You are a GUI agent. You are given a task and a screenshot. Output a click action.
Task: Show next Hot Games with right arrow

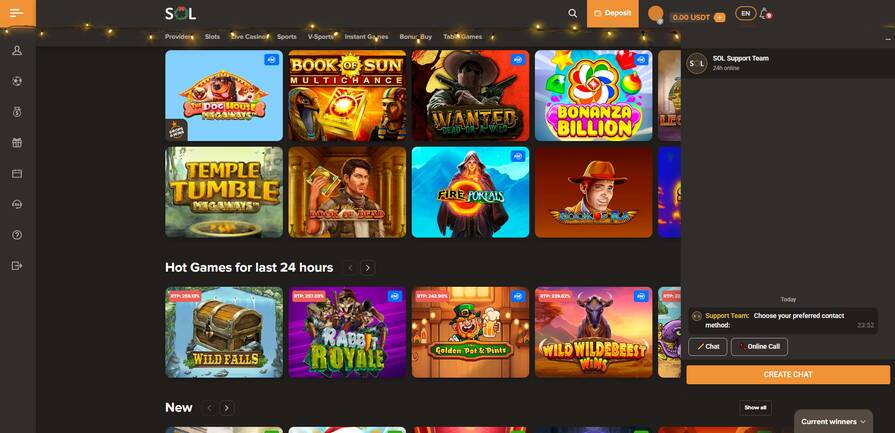point(368,268)
